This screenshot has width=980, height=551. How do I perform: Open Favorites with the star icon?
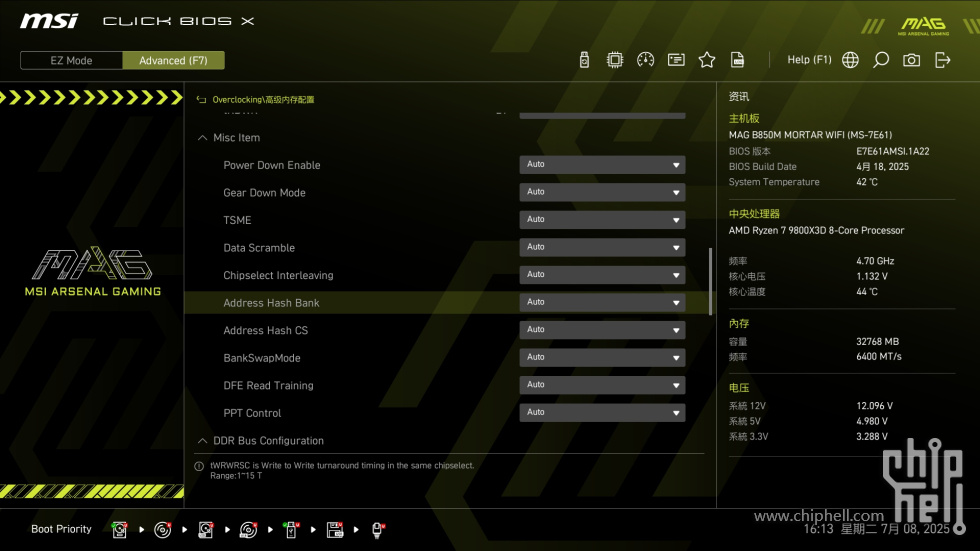707,60
